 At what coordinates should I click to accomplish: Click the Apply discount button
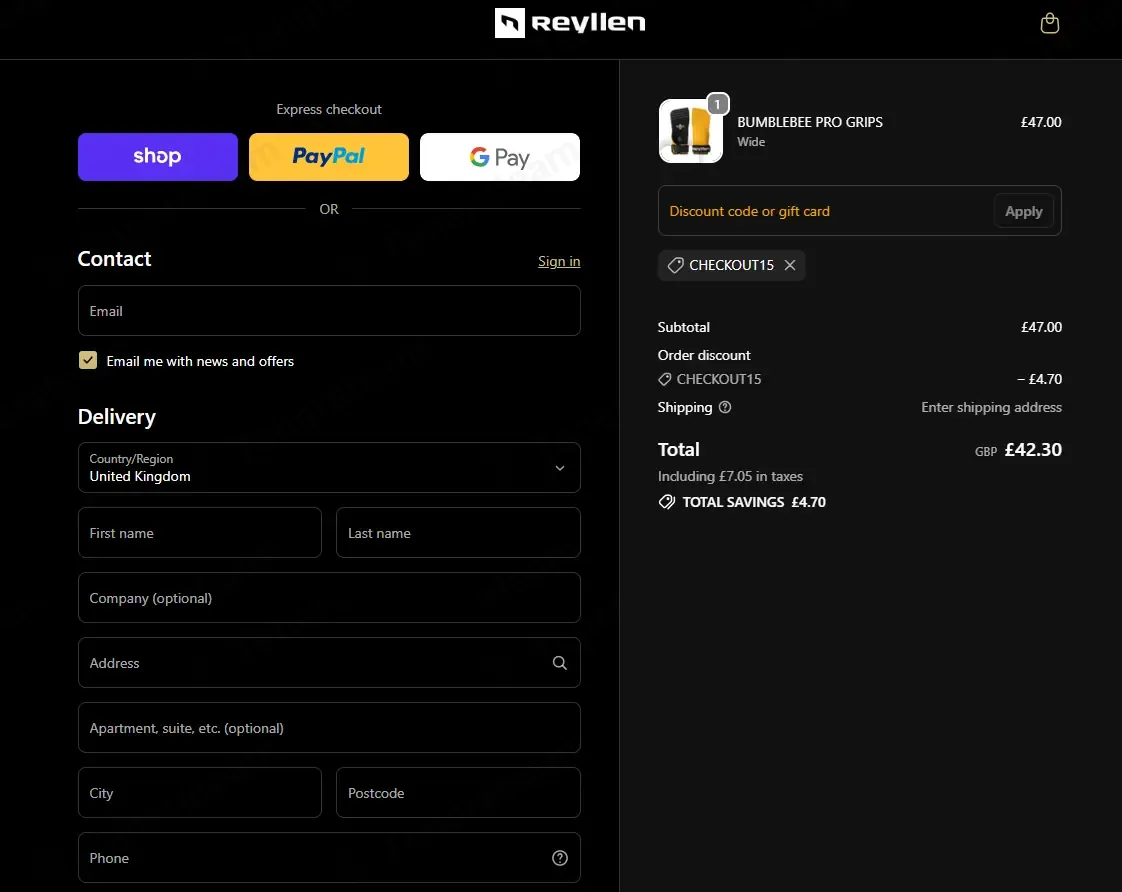(1023, 211)
